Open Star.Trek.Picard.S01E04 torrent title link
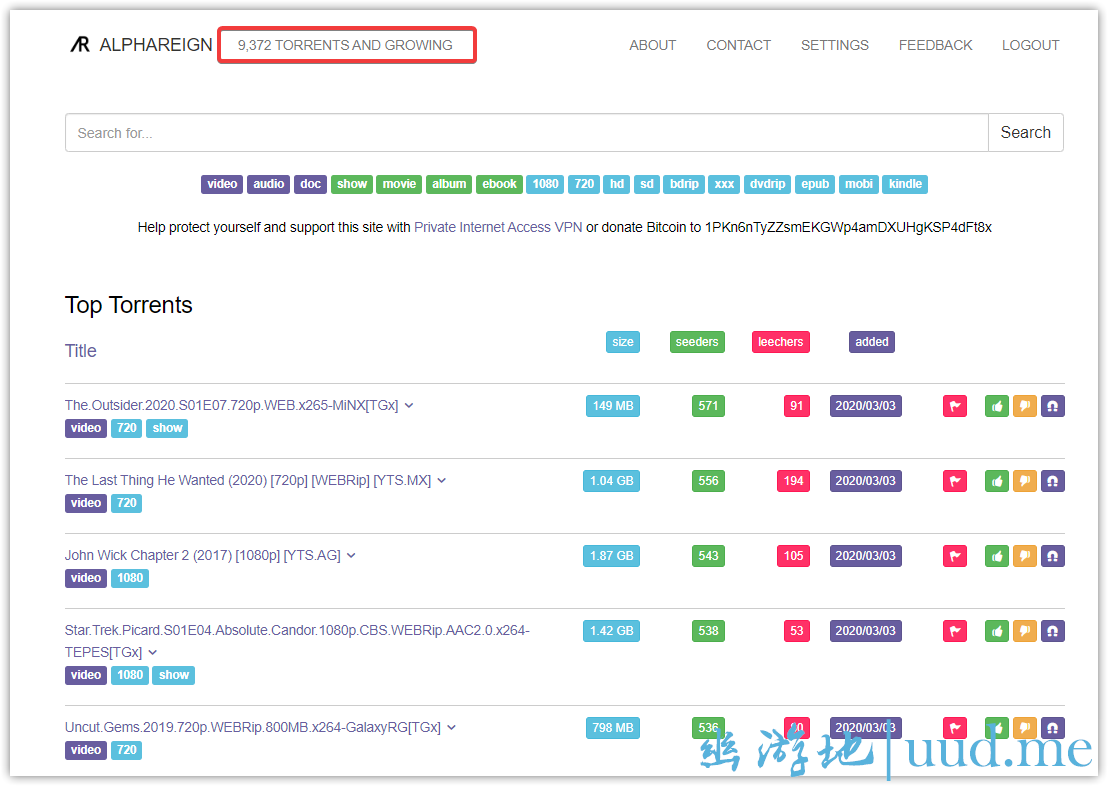The height and width of the screenshot is (786, 1108). pos(297,641)
